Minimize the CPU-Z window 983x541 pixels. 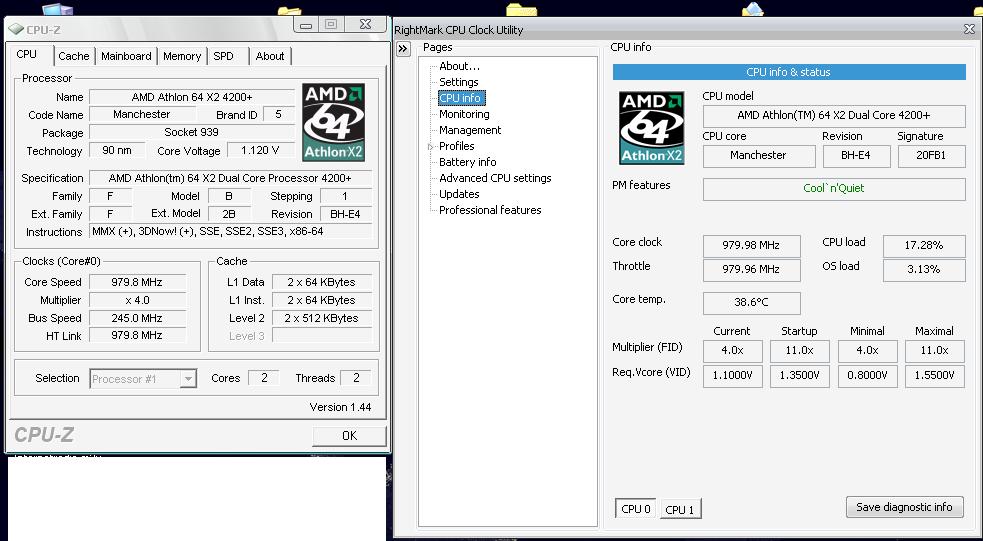click(x=306, y=25)
